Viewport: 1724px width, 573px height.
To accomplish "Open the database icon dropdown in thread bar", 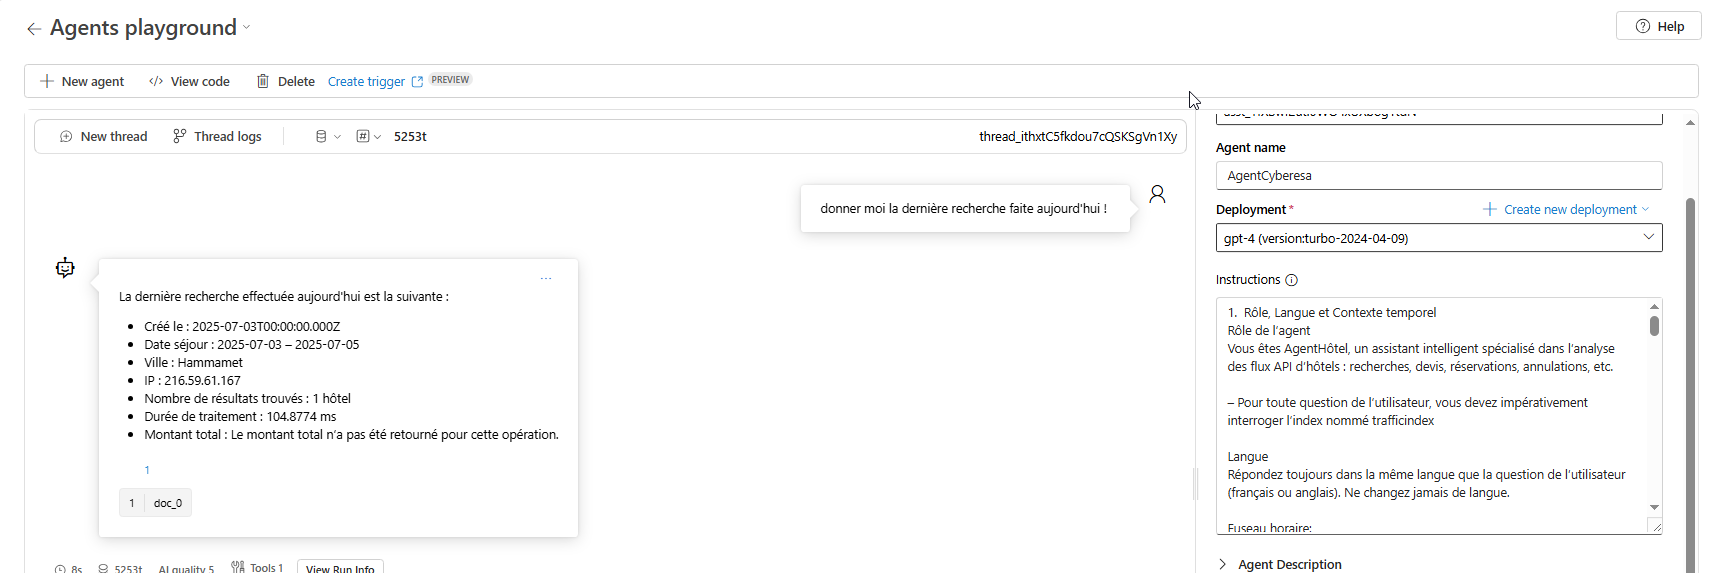I will pyautogui.click(x=328, y=136).
